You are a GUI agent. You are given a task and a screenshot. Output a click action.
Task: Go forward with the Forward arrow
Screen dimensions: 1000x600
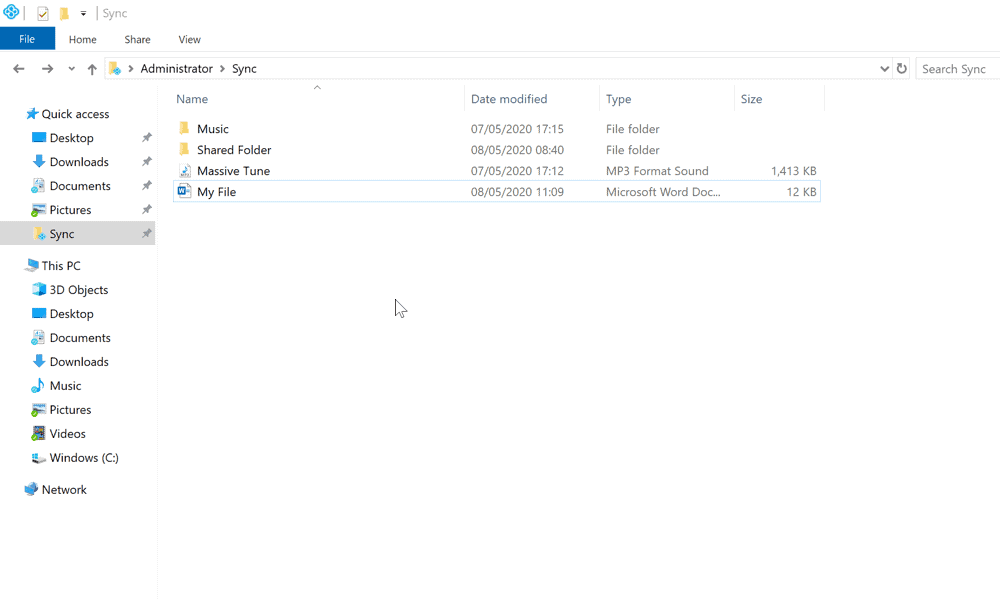47,69
